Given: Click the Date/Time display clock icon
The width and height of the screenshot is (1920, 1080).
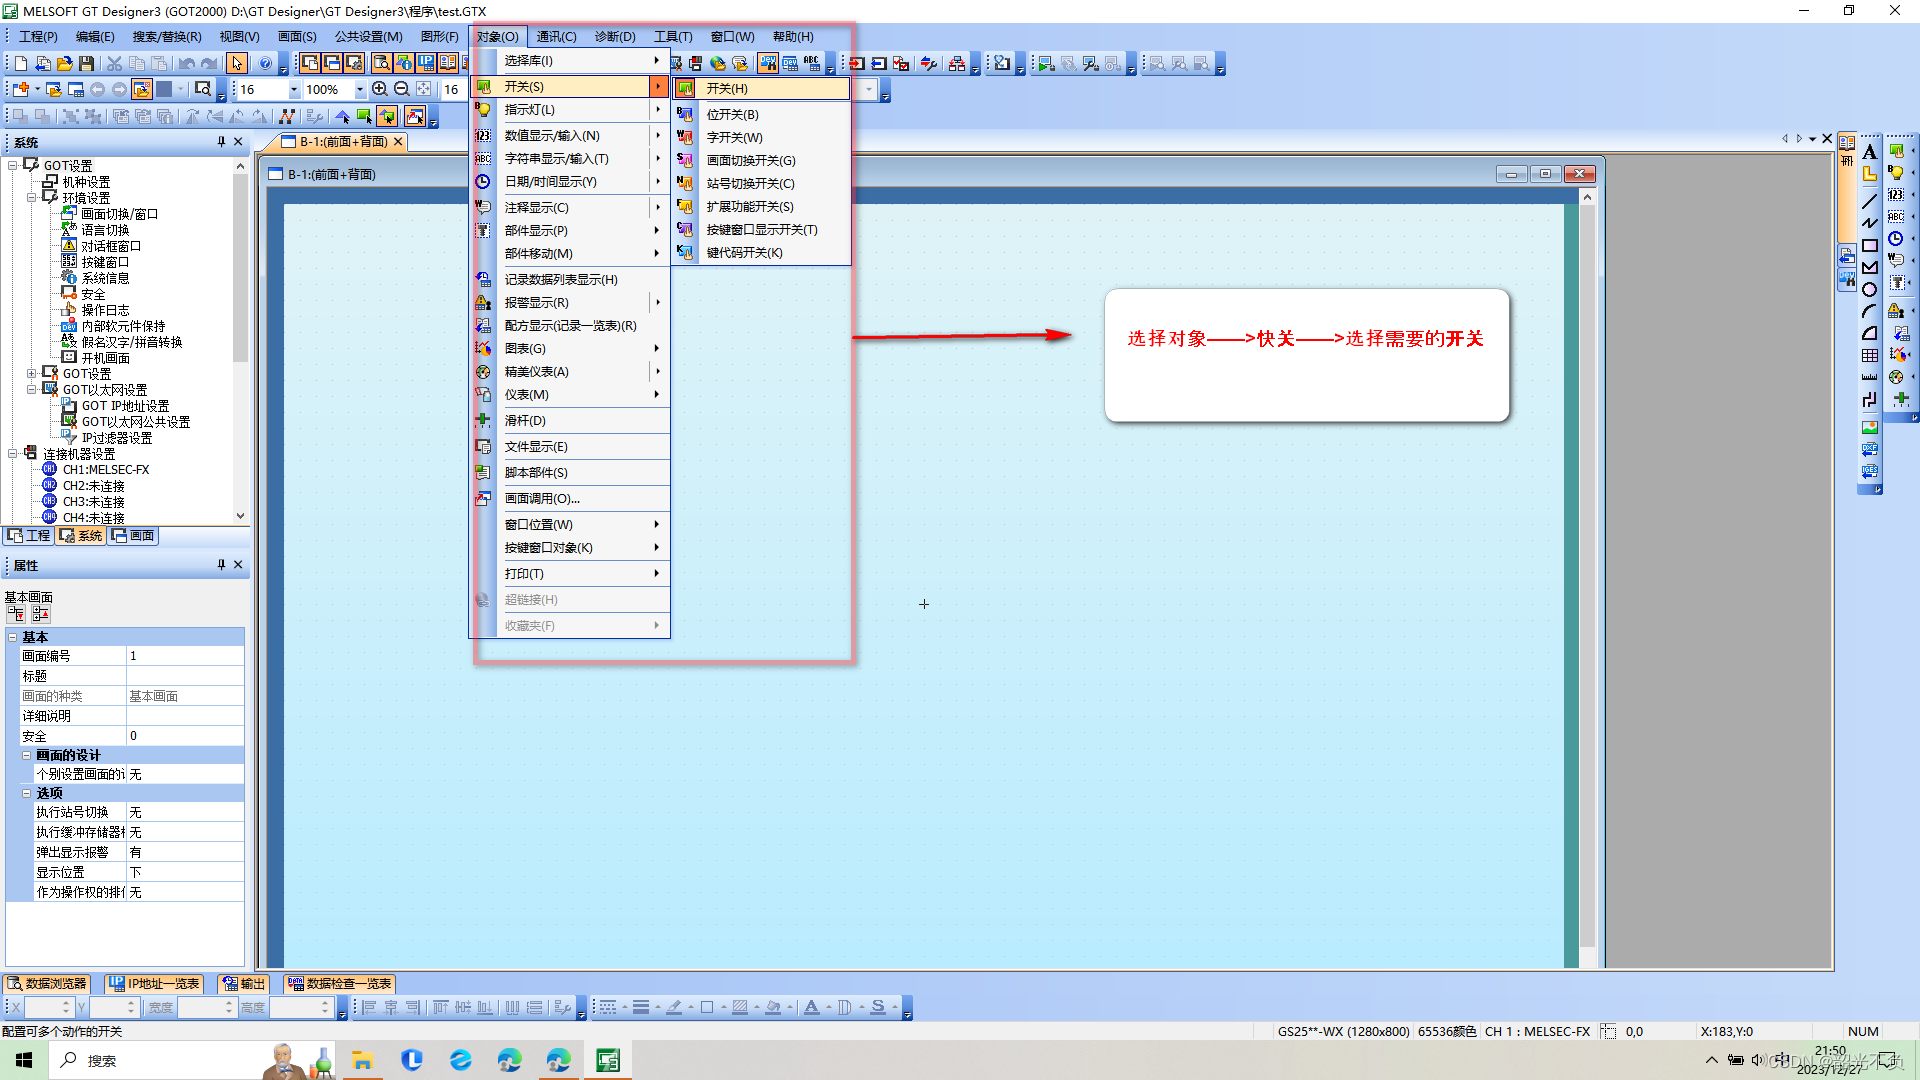Looking at the screenshot, I should tap(1896, 239).
